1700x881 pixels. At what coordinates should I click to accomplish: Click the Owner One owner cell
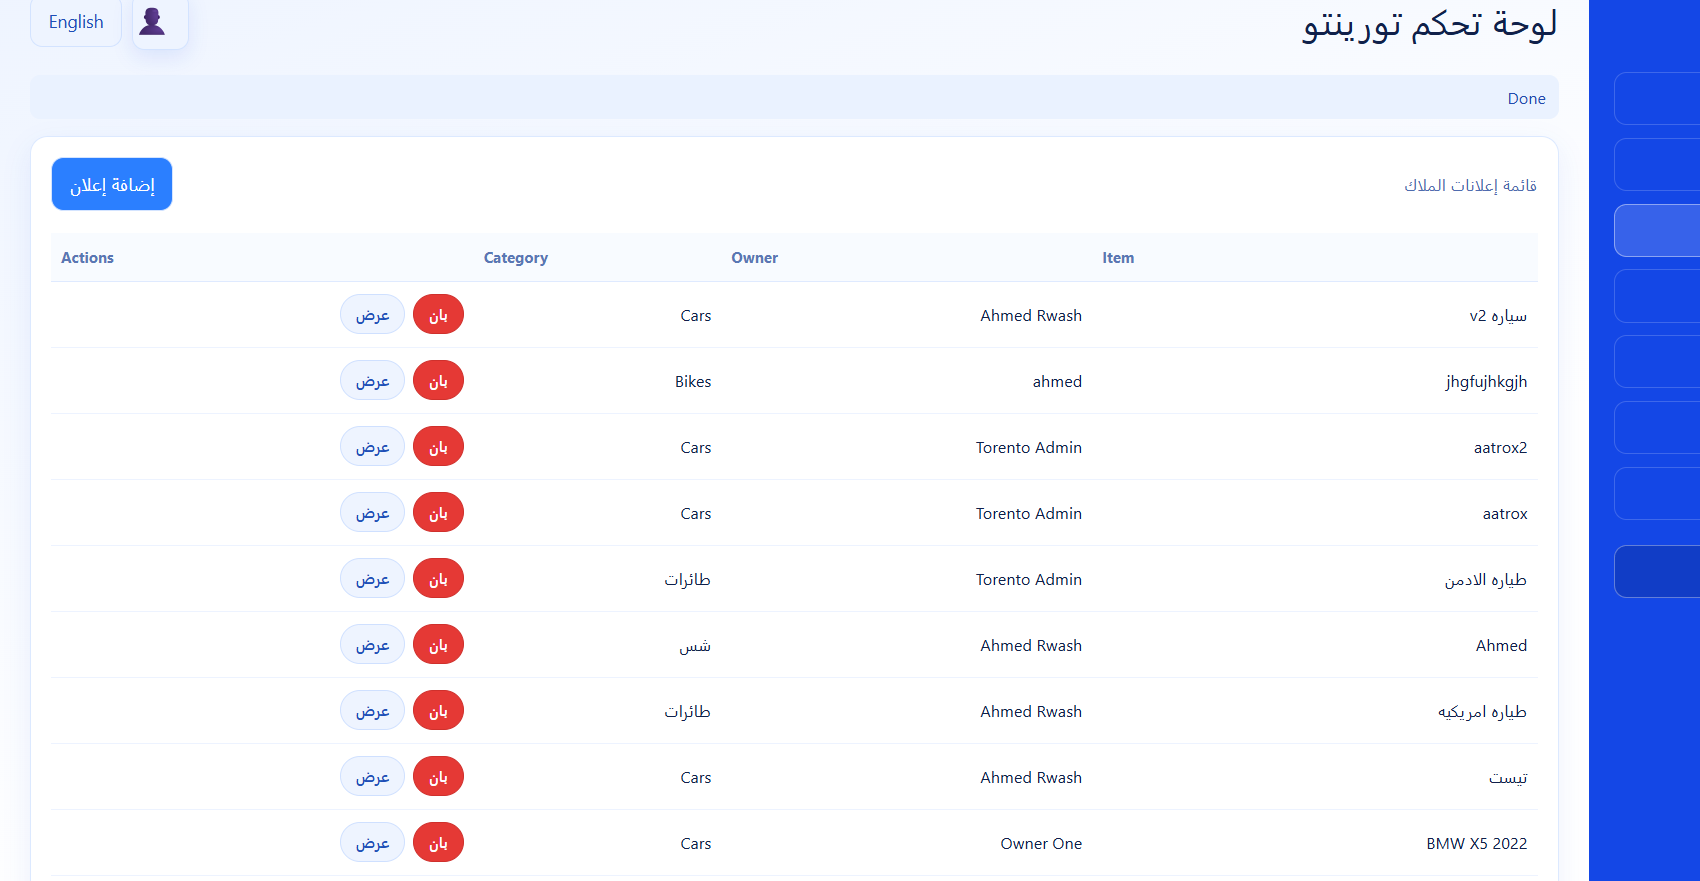coord(1041,844)
